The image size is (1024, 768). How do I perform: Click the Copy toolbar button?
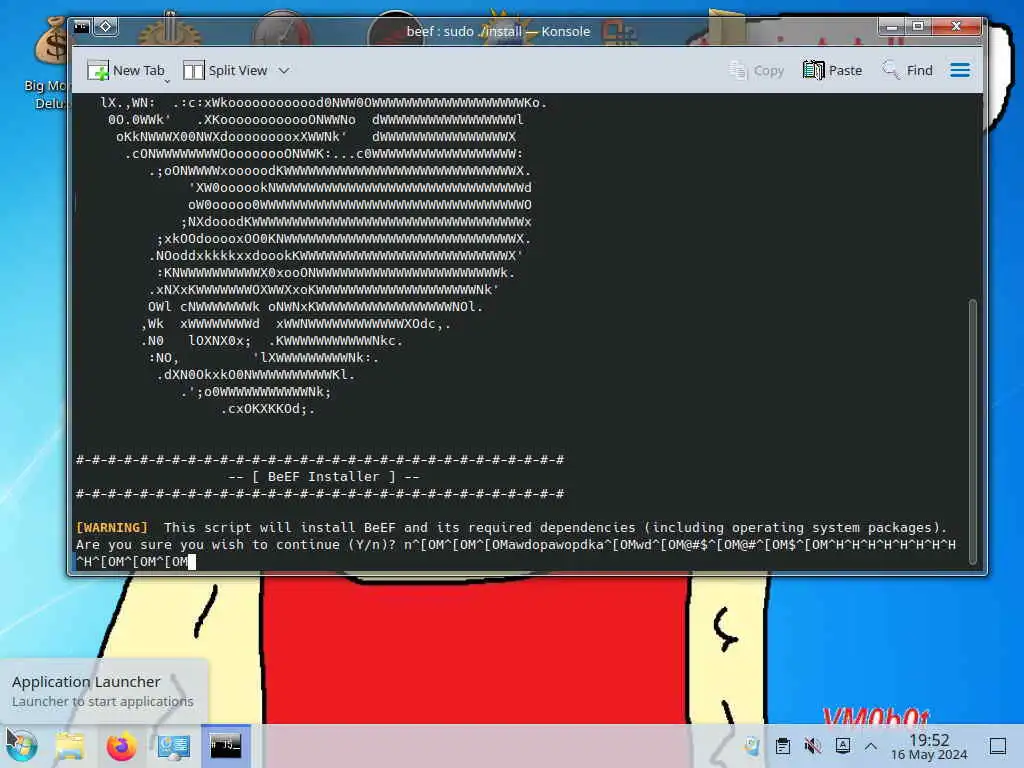756,70
